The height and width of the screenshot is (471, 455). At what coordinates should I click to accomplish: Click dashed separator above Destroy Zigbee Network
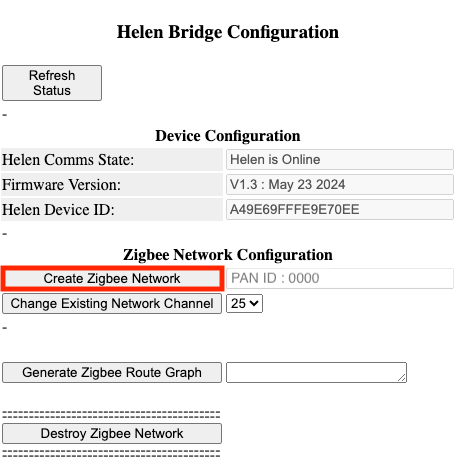[x=111, y=415]
